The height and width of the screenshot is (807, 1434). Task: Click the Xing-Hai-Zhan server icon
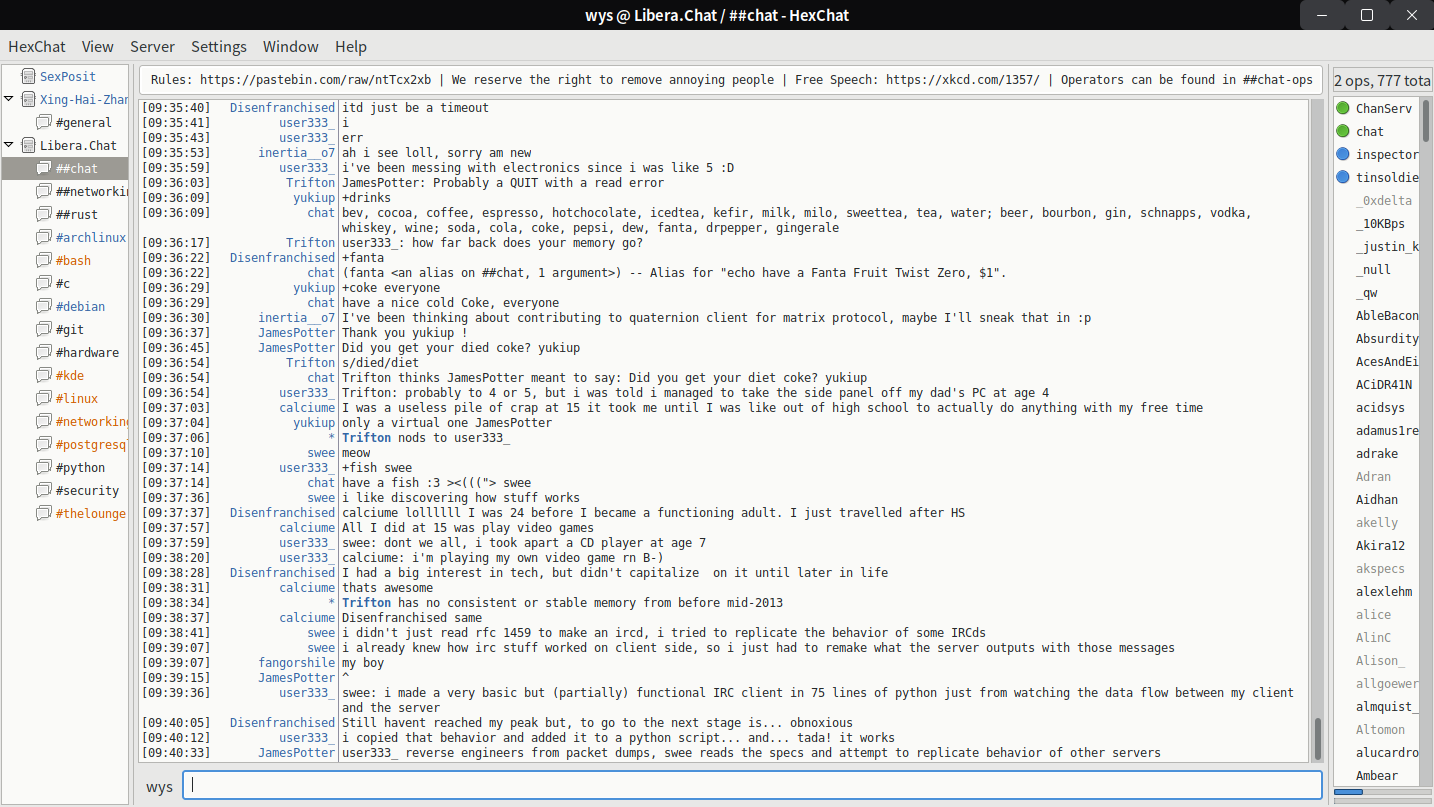[27, 99]
